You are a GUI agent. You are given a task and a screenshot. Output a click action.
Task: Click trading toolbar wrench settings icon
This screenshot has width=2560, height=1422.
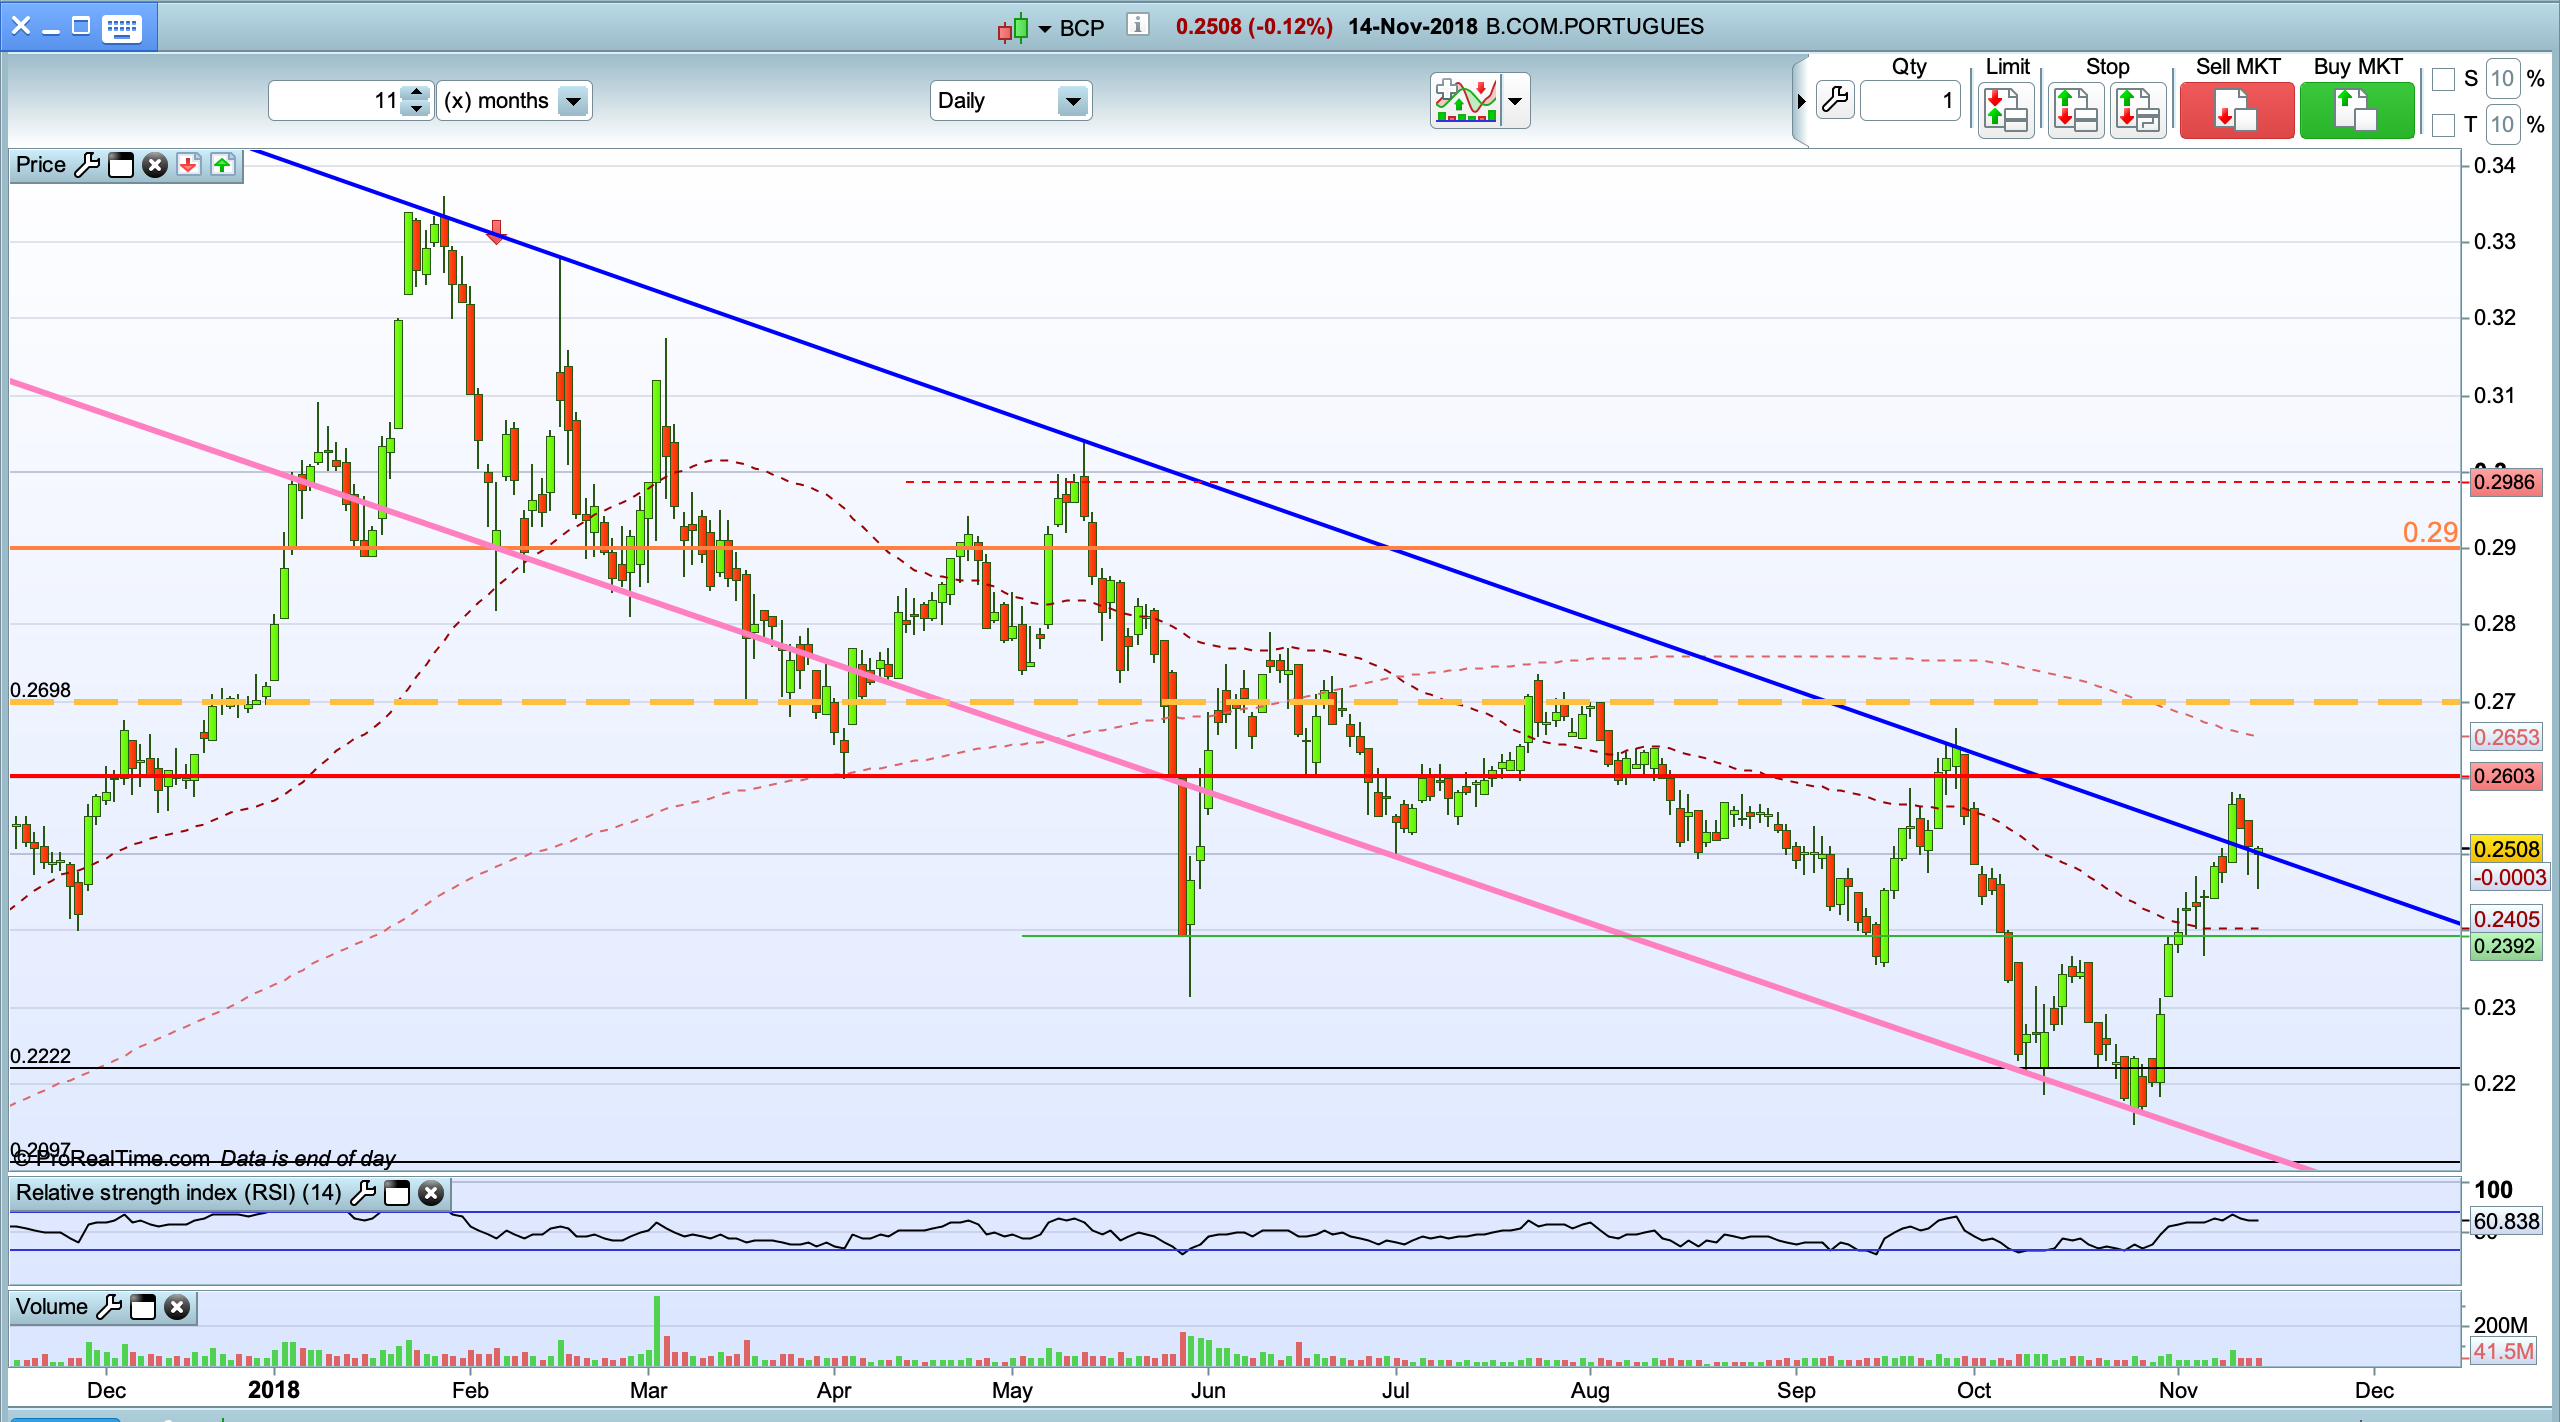click(1835, 100)
